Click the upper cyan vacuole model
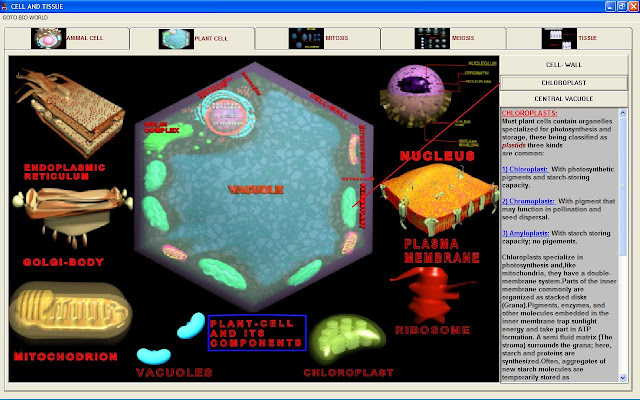The height and width of the screenshot is (400, 640). [191, 325]
